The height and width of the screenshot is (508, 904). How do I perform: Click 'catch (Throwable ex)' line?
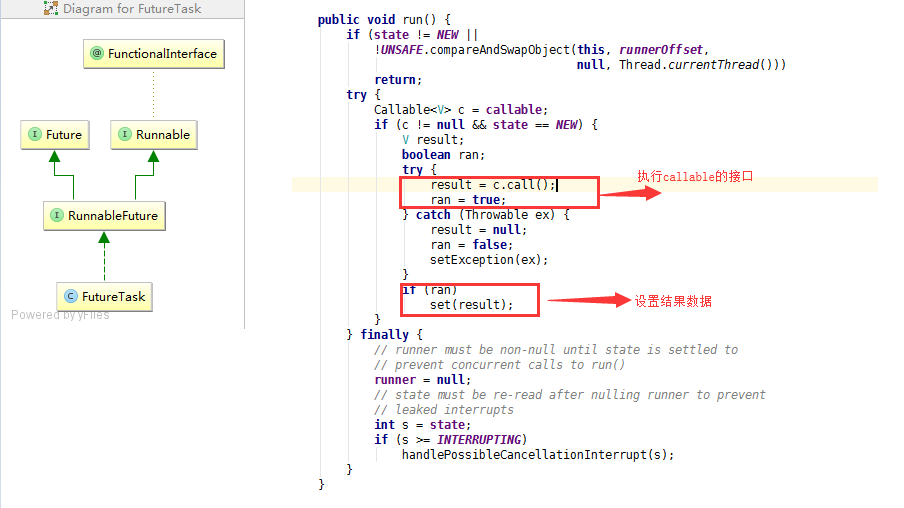point(486,215)
